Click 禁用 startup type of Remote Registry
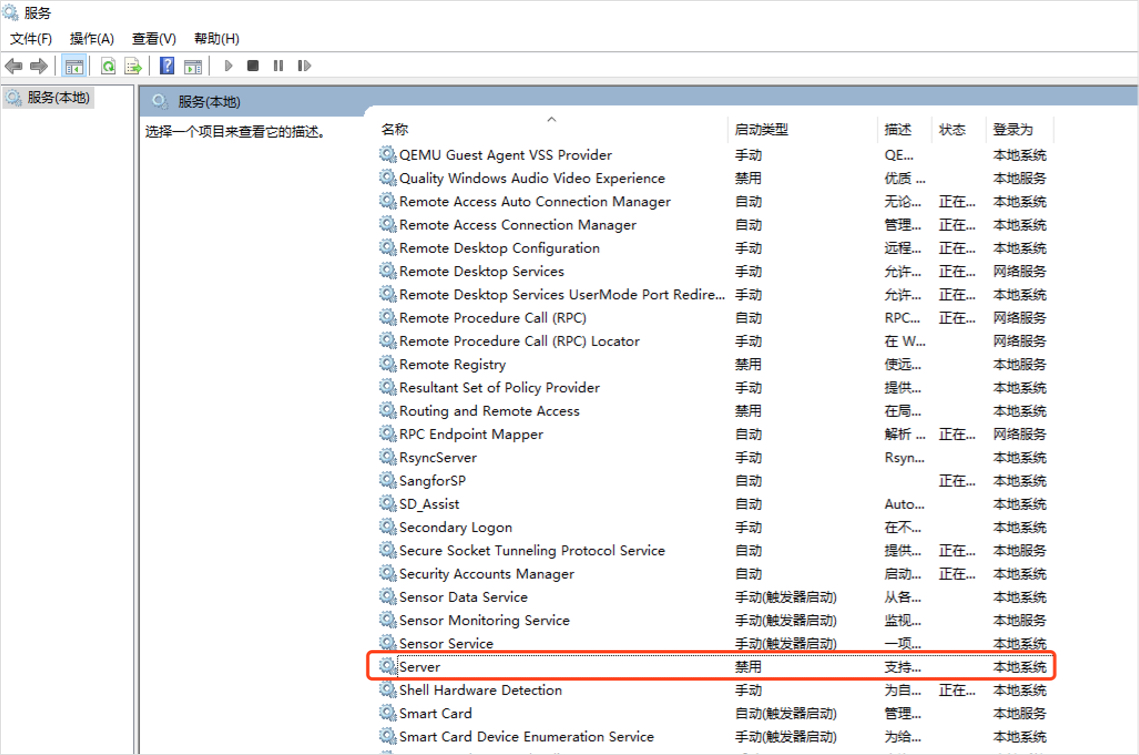 click(x=748, y=364)
